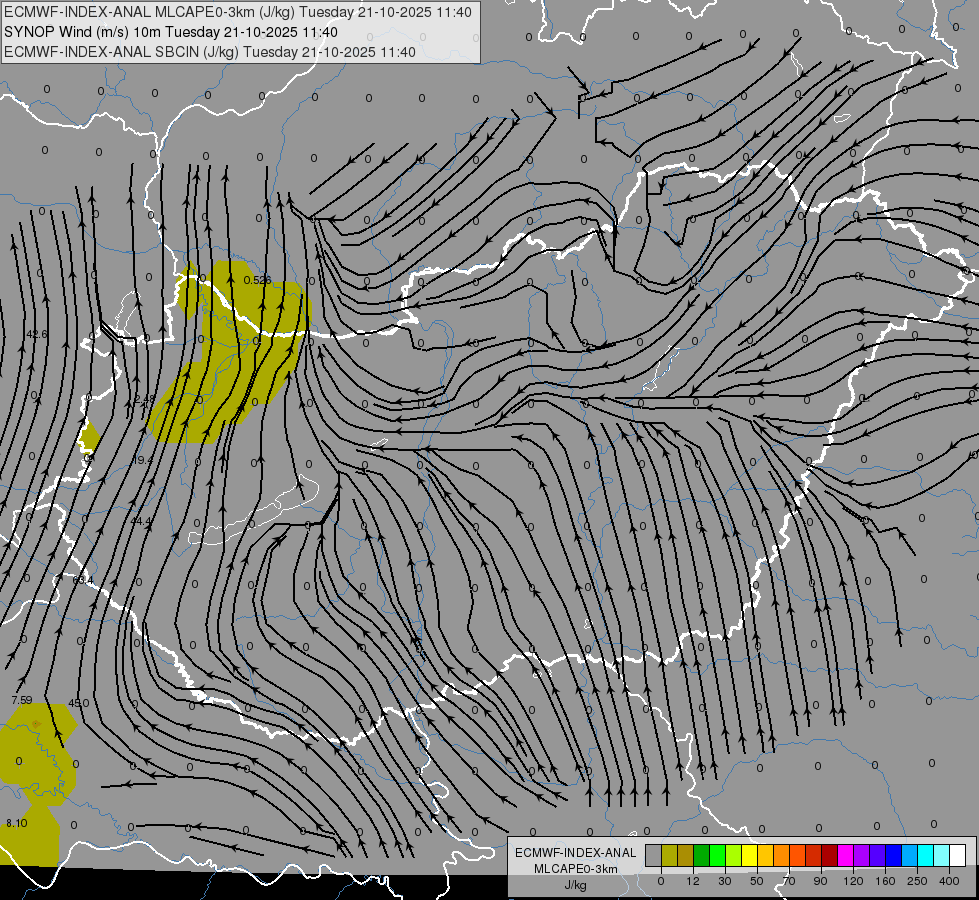Click the map value '19.4'
The height and width of the screenshot is (900, 979).
142,460
